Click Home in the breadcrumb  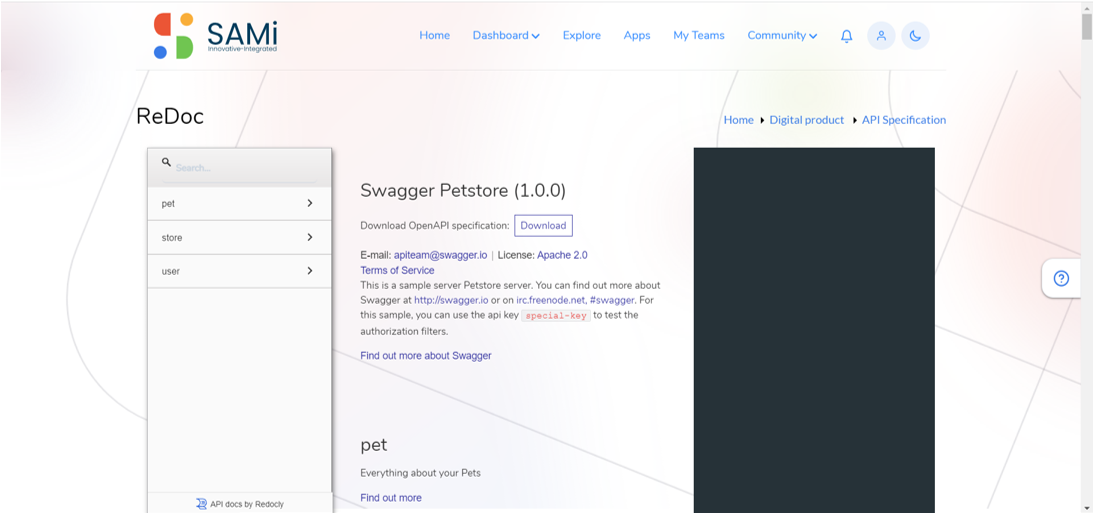pyautogui.click(x=738, y=120)
